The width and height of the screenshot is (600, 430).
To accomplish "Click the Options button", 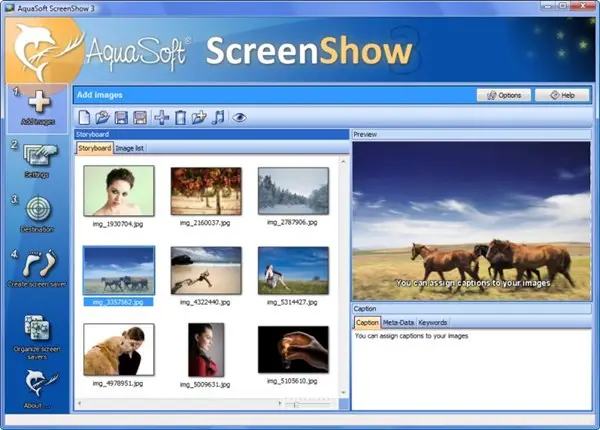I will pyautogui.click(x=504, y=95).
